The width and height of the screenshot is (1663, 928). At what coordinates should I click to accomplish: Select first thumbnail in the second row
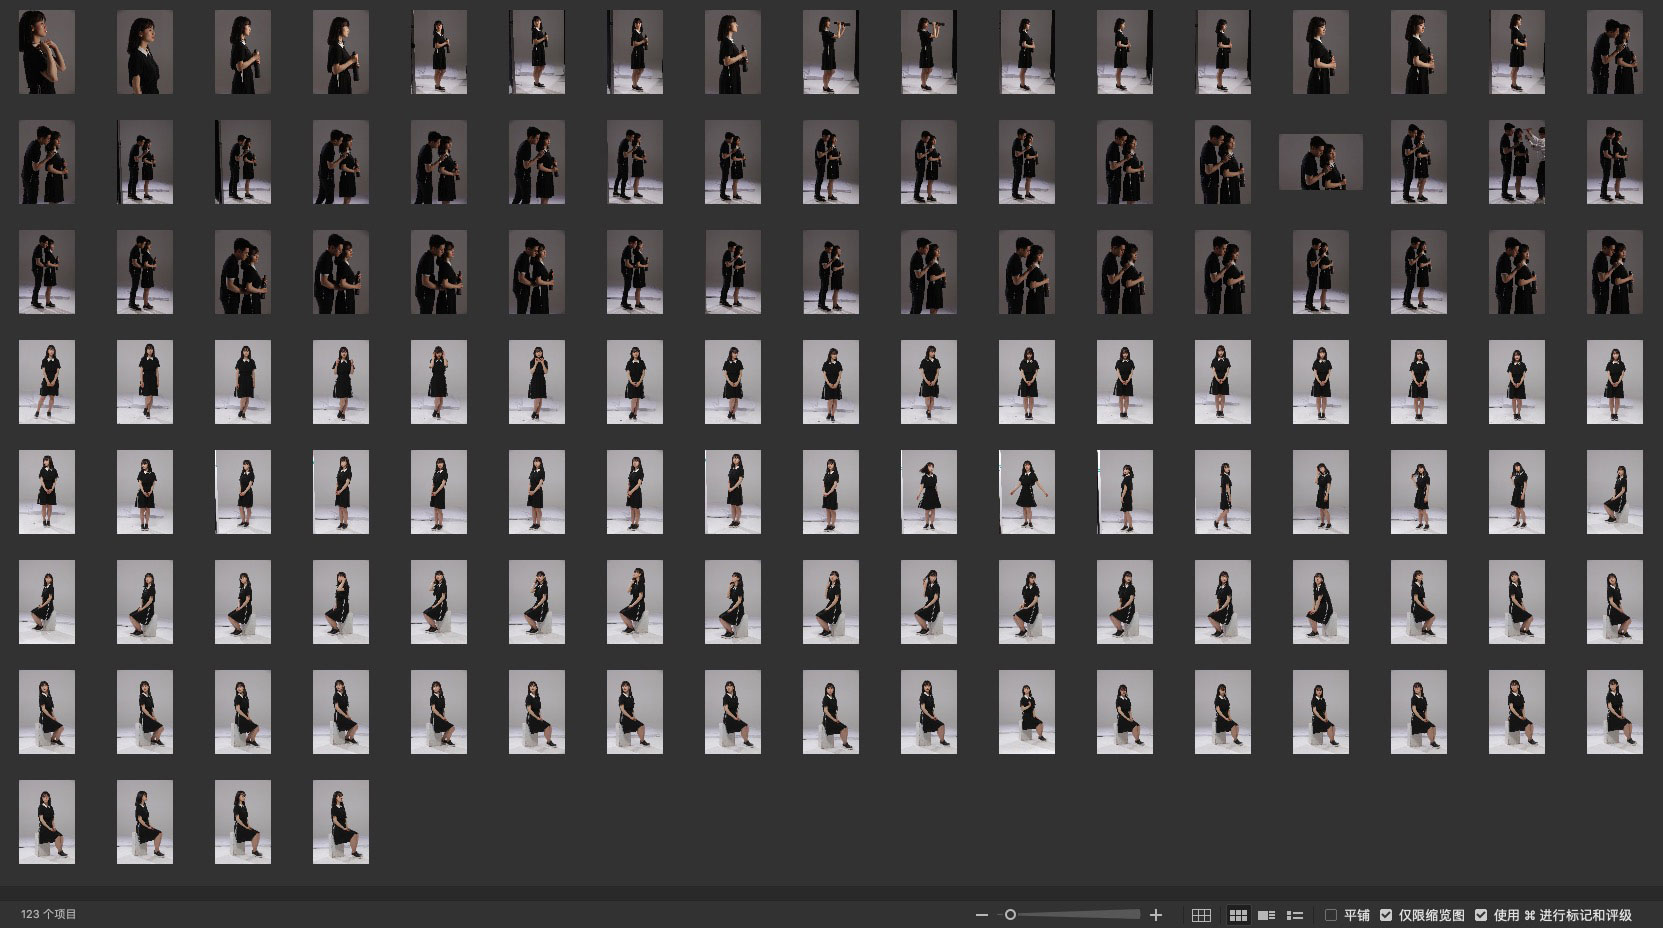47,162
